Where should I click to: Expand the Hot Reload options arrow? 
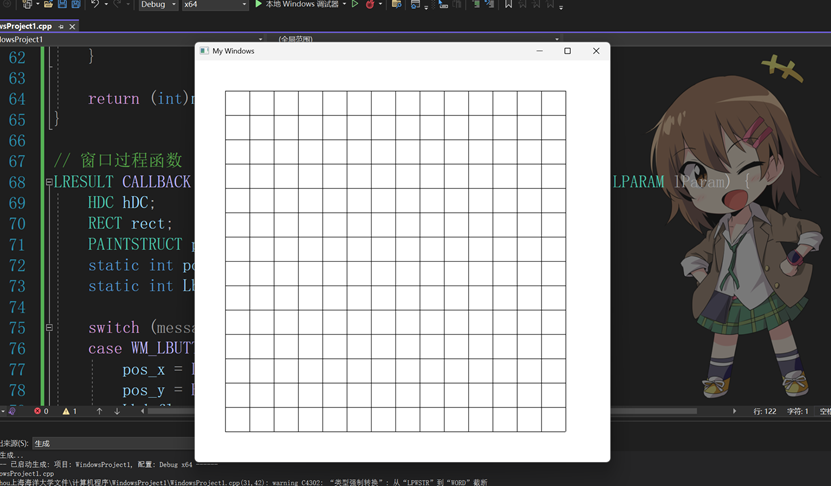pos(380,4)
